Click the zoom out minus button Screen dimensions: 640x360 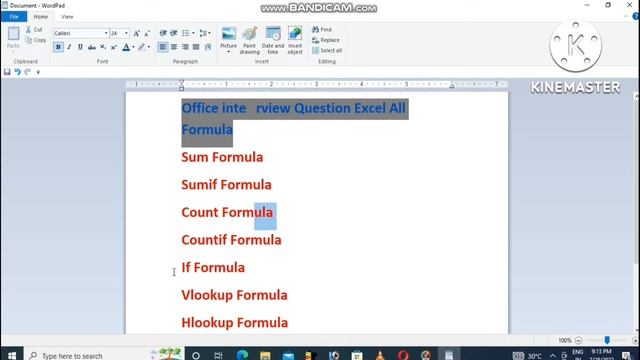click(578, 340)
